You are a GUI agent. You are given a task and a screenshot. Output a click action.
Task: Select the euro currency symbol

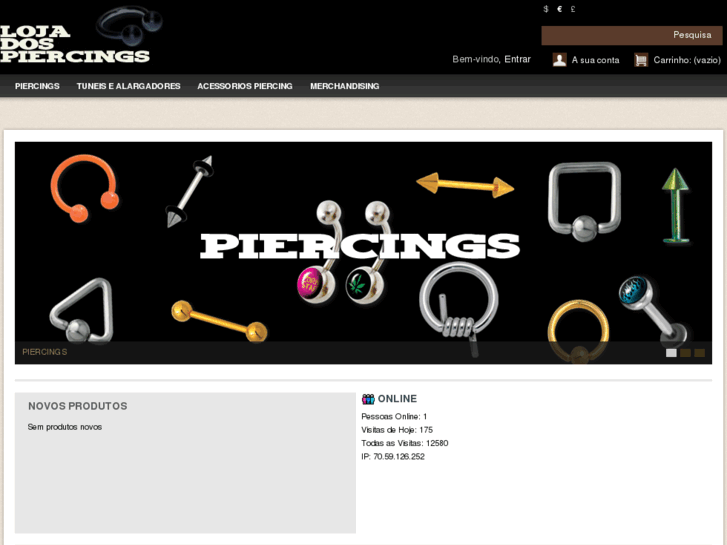[x=560, y=9]
